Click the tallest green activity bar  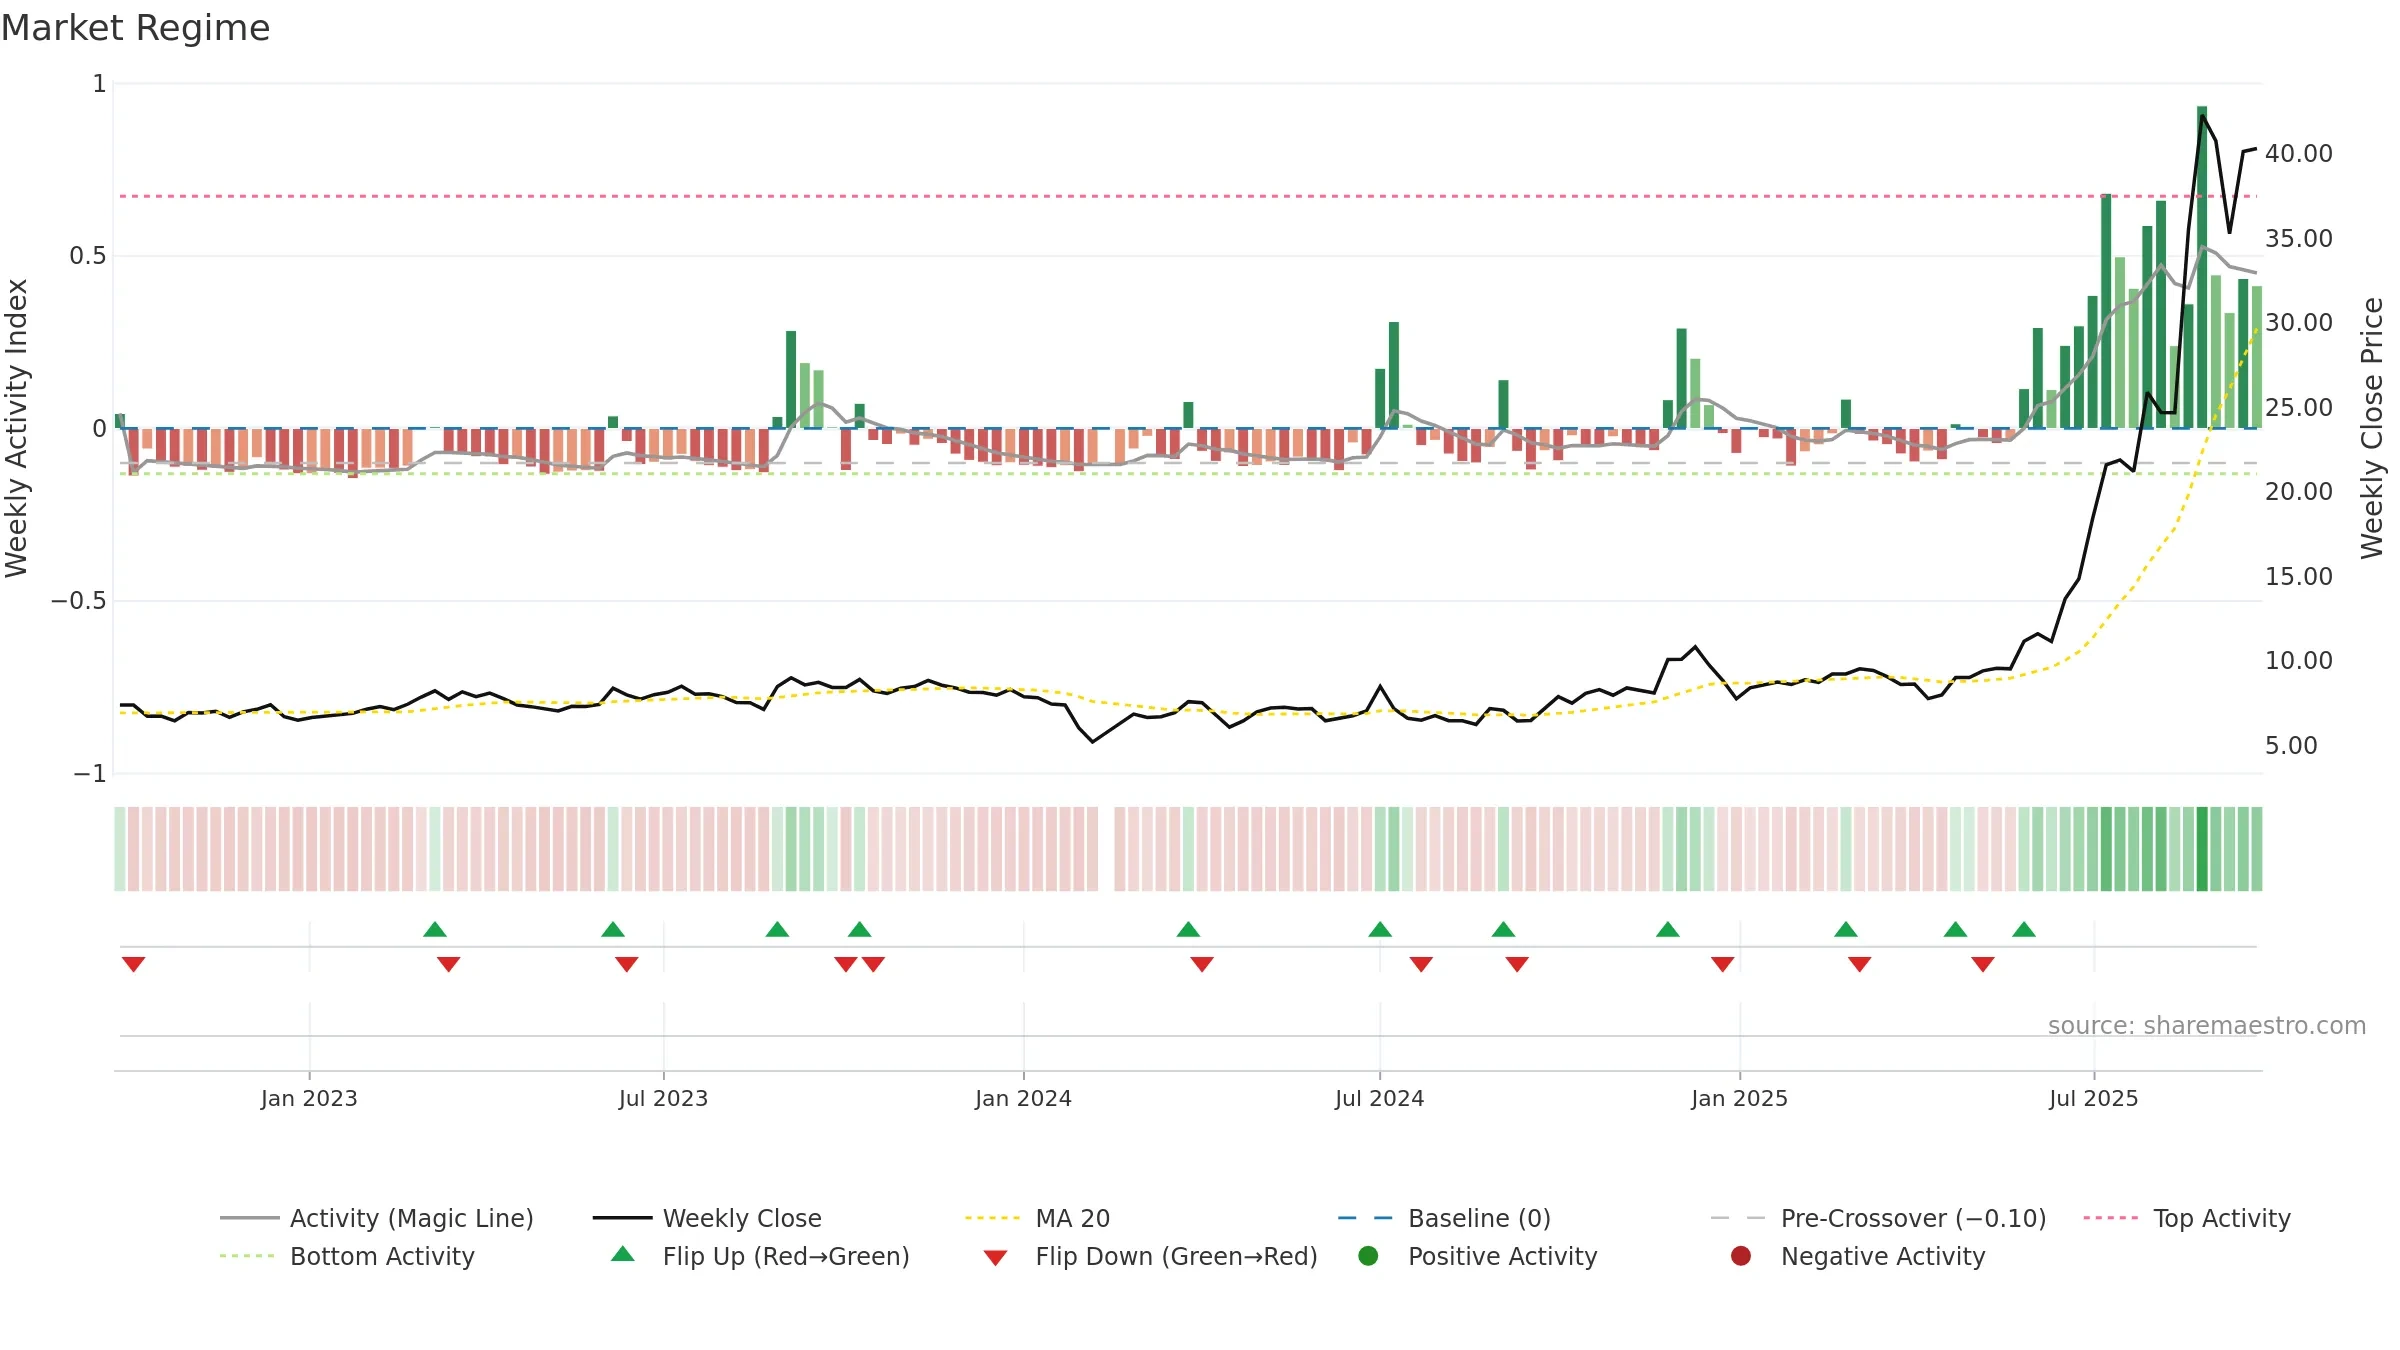click(2202, 267)
